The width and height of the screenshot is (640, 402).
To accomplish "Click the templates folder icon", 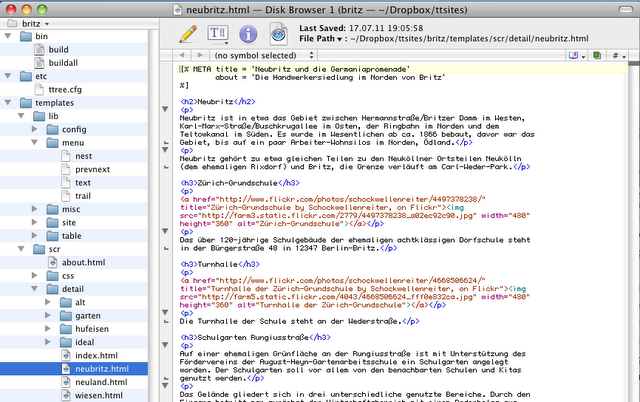I will [26, 103].
